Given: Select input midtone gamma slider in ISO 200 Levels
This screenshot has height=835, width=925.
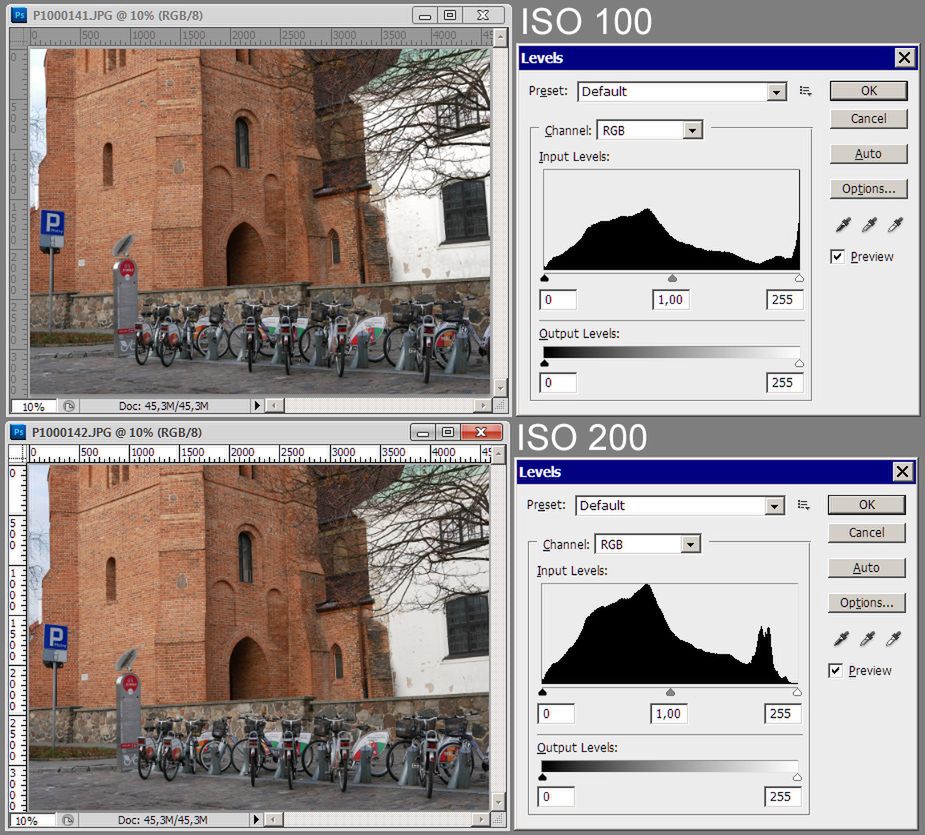Looking at the screenshot, I should click(670, 692).
